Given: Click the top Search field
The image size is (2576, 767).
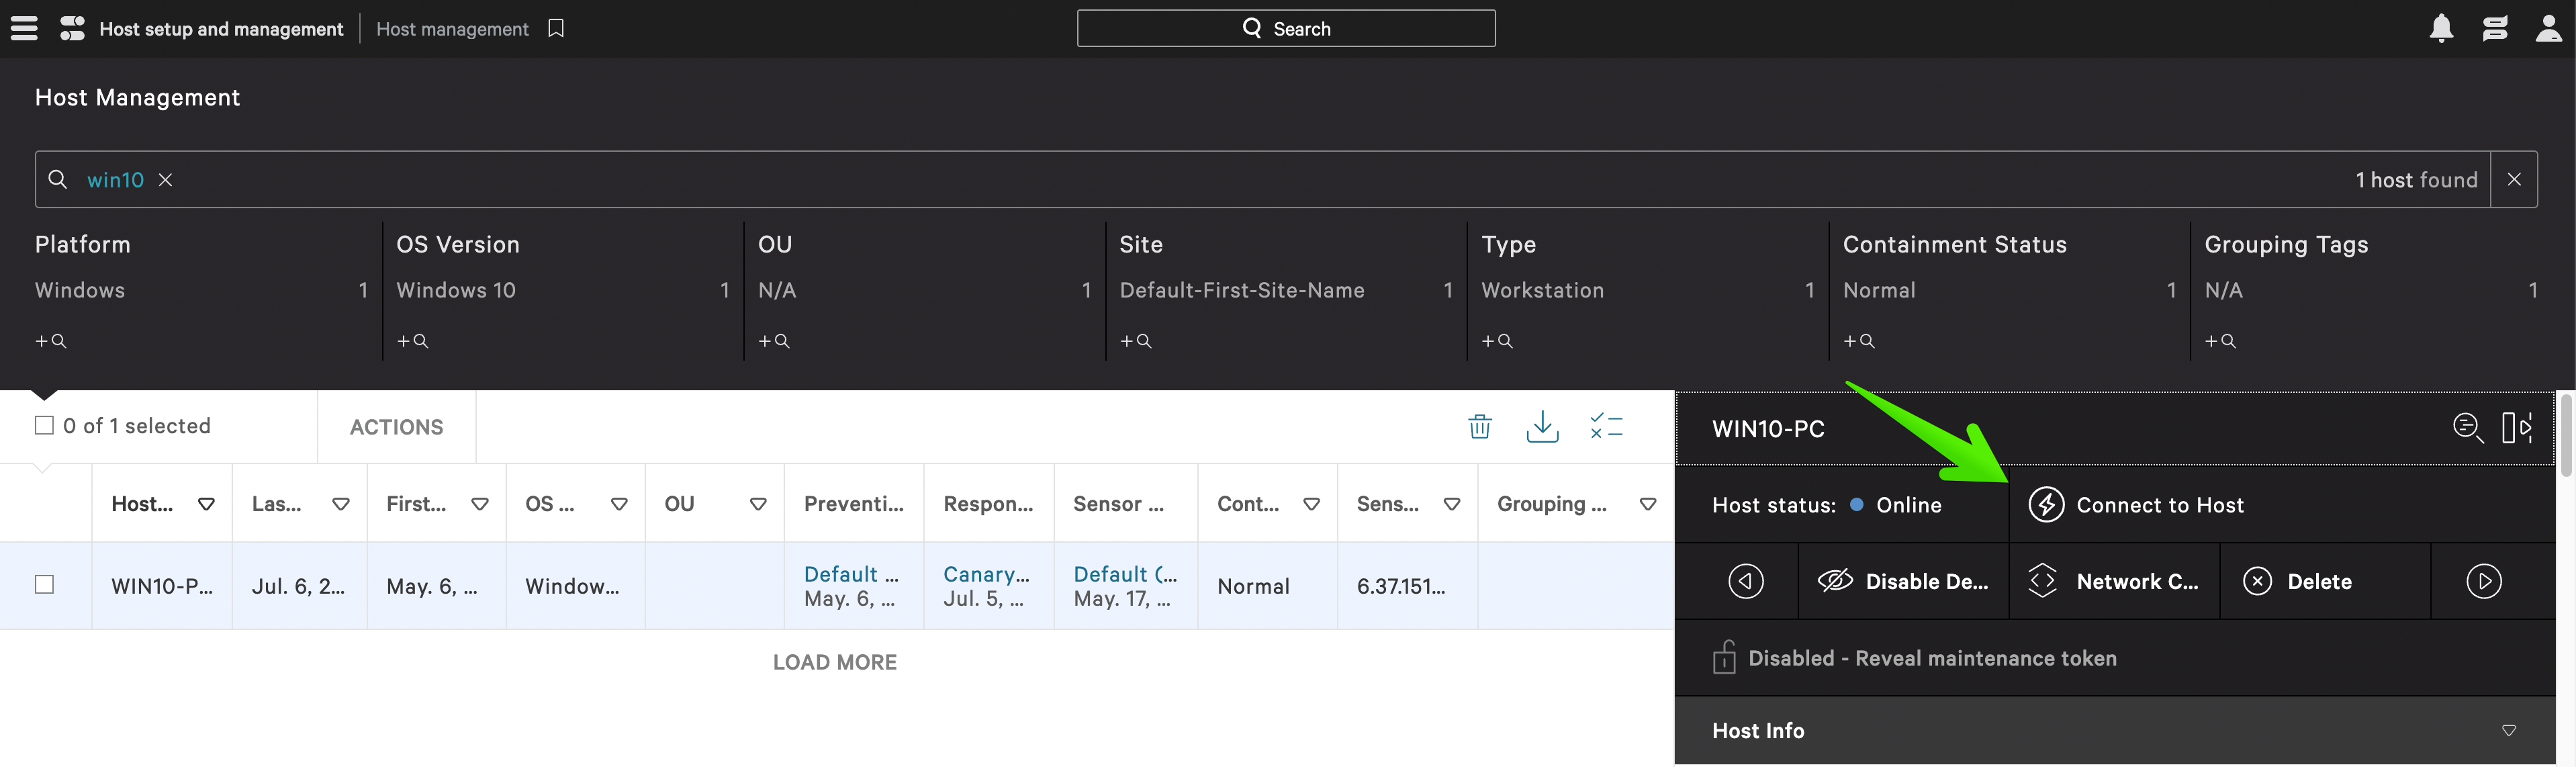Looking at the screenshot, I should click(x=1285, y=28).
